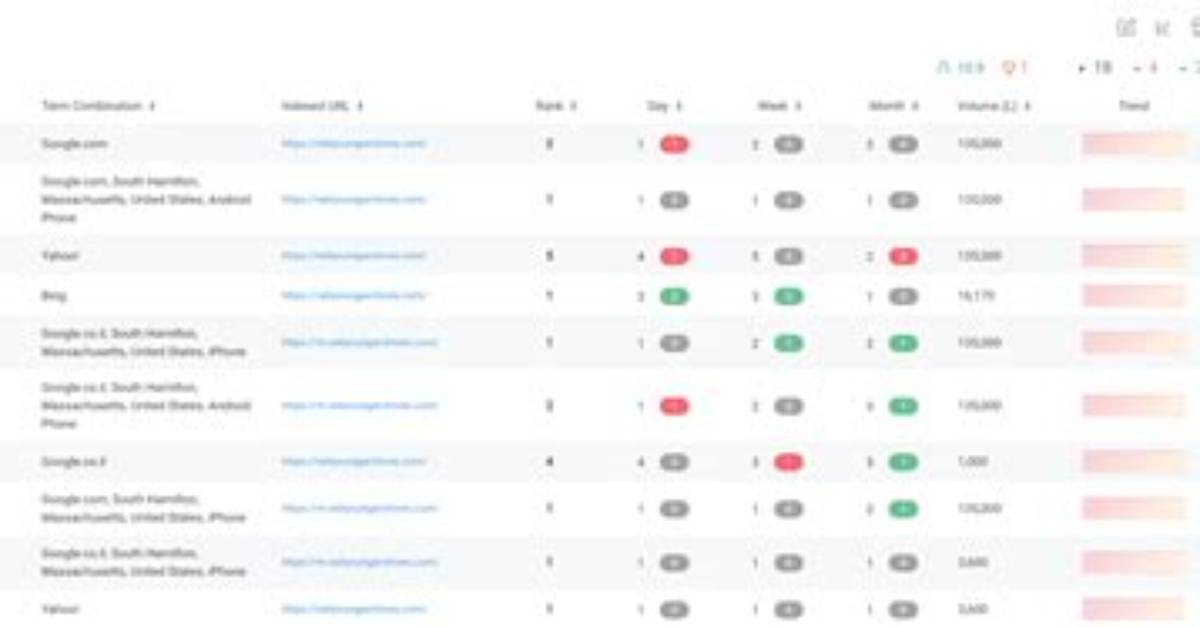Screen dimensions: 1200x627
Task: Click the volume value in the Bing row
Action: (976, 296)
